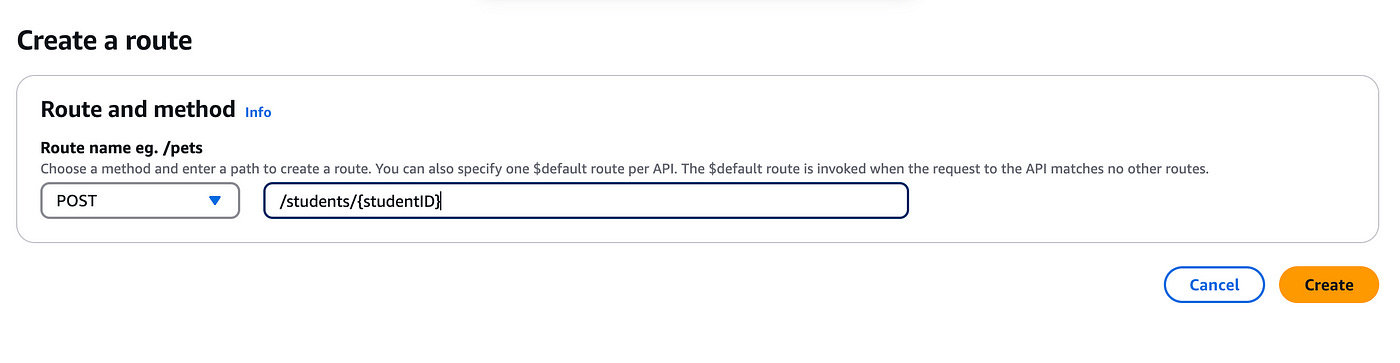Click the $default route description text
Image resolution: width=1400 pixels, height=363 pixels.
pyautogui.click(x=624, y=169)
